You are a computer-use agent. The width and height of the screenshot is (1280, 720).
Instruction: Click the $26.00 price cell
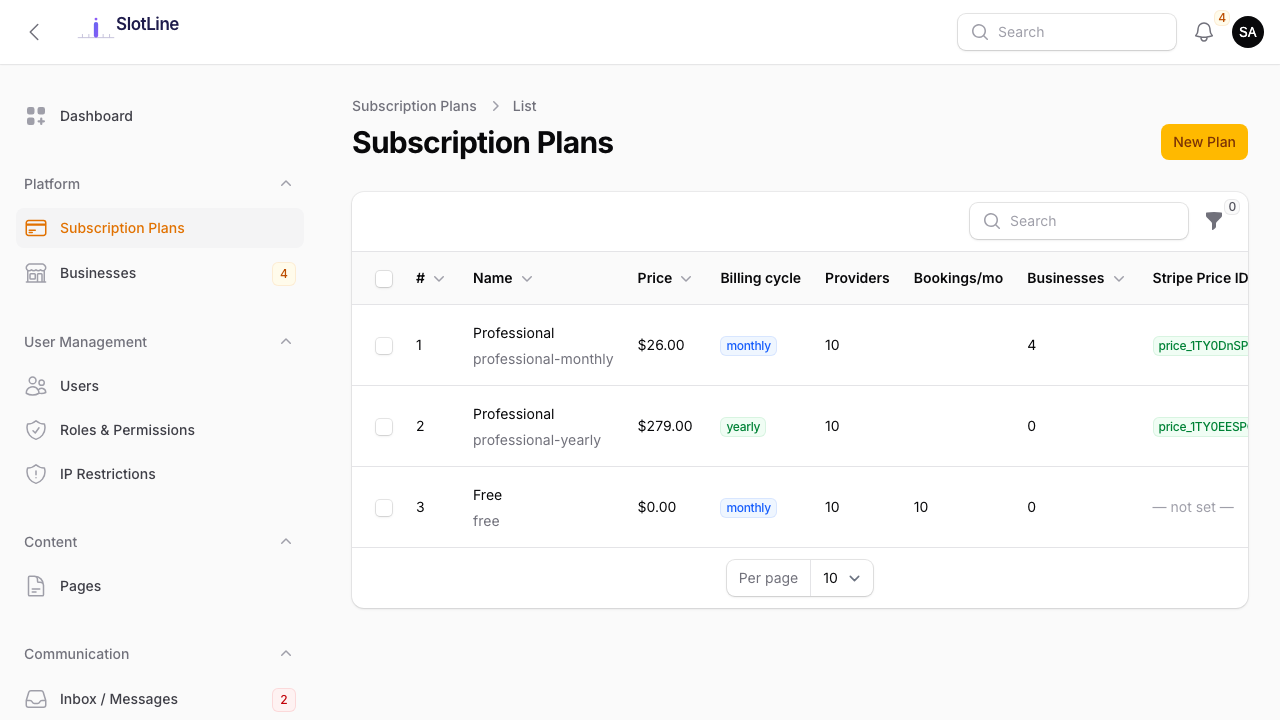point(661,345)
